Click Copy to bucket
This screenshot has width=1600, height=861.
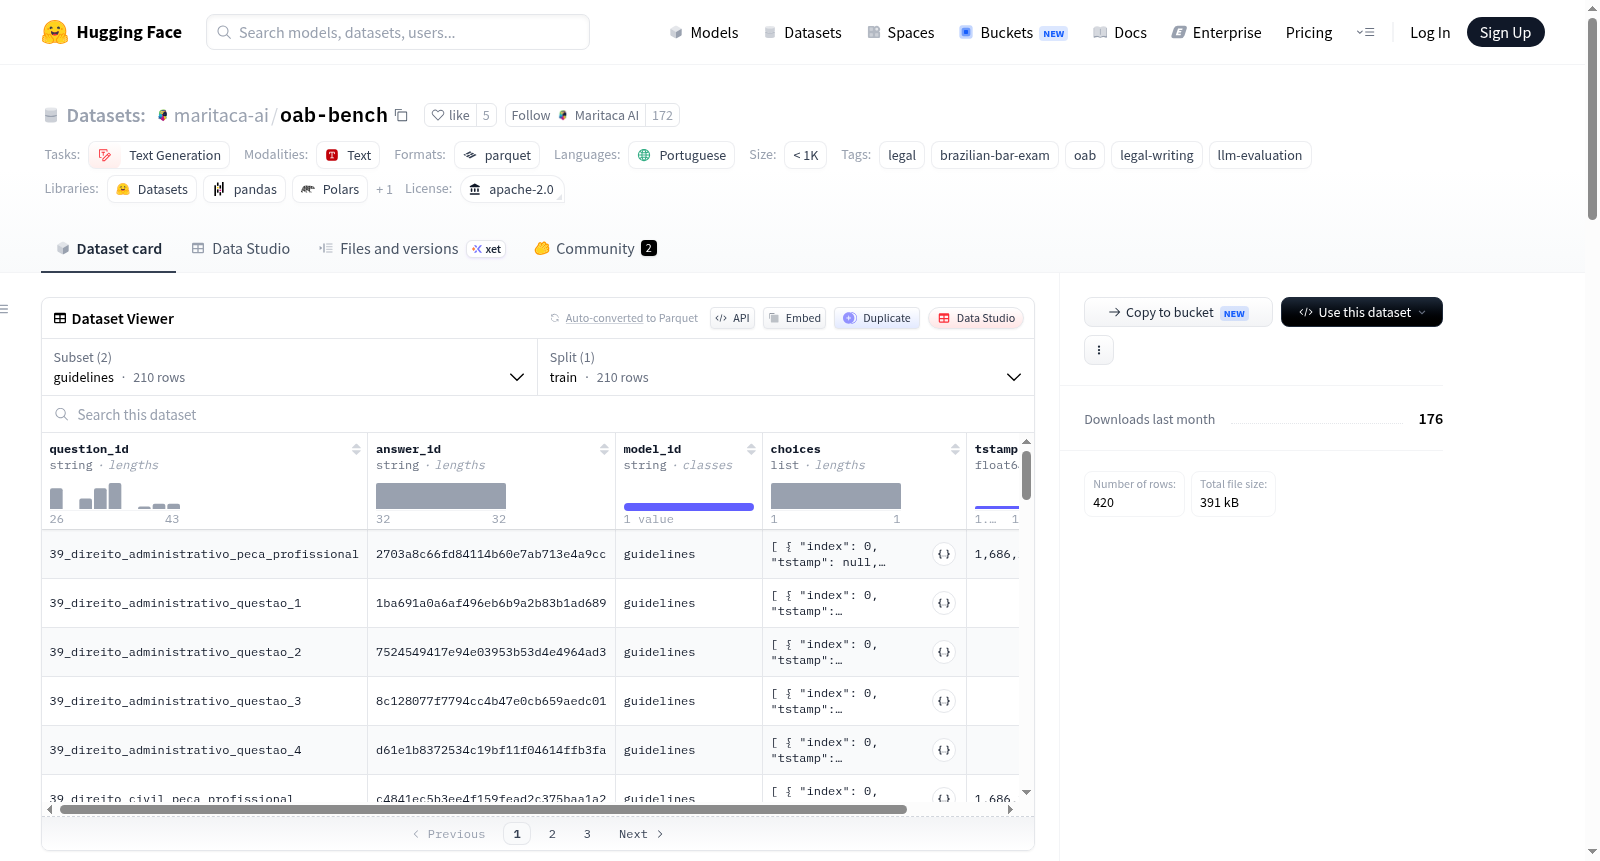pos(1178,312)
